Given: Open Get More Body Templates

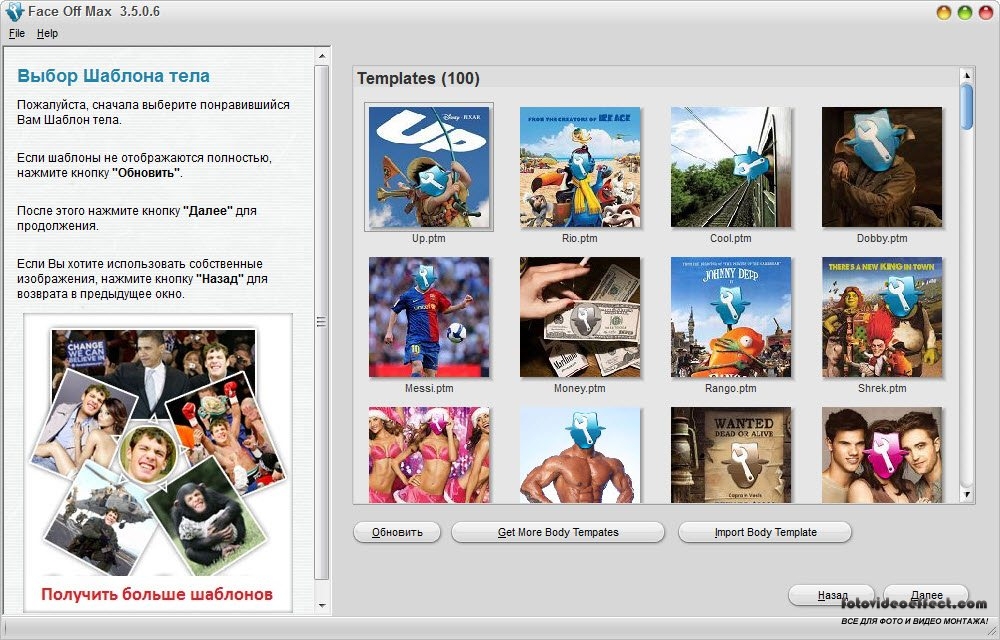Looking at the screenshot, I should click(558, 532).
